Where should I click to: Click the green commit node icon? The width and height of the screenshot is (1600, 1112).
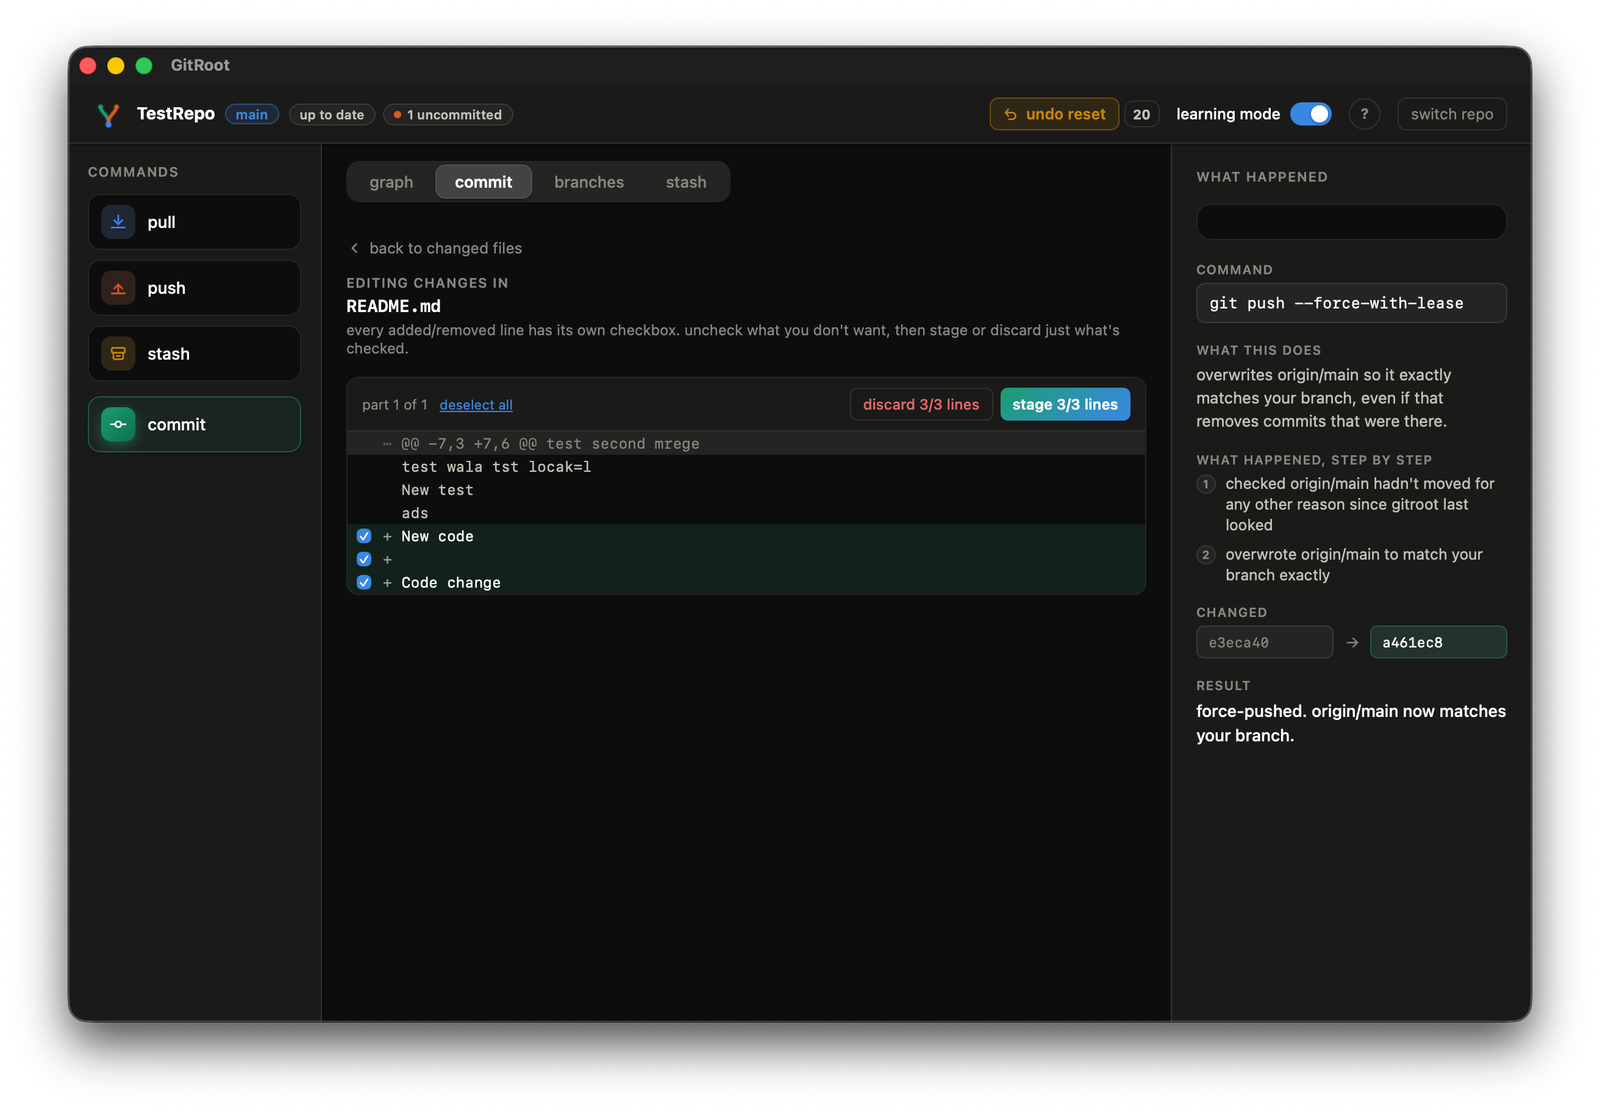(118, 424)
